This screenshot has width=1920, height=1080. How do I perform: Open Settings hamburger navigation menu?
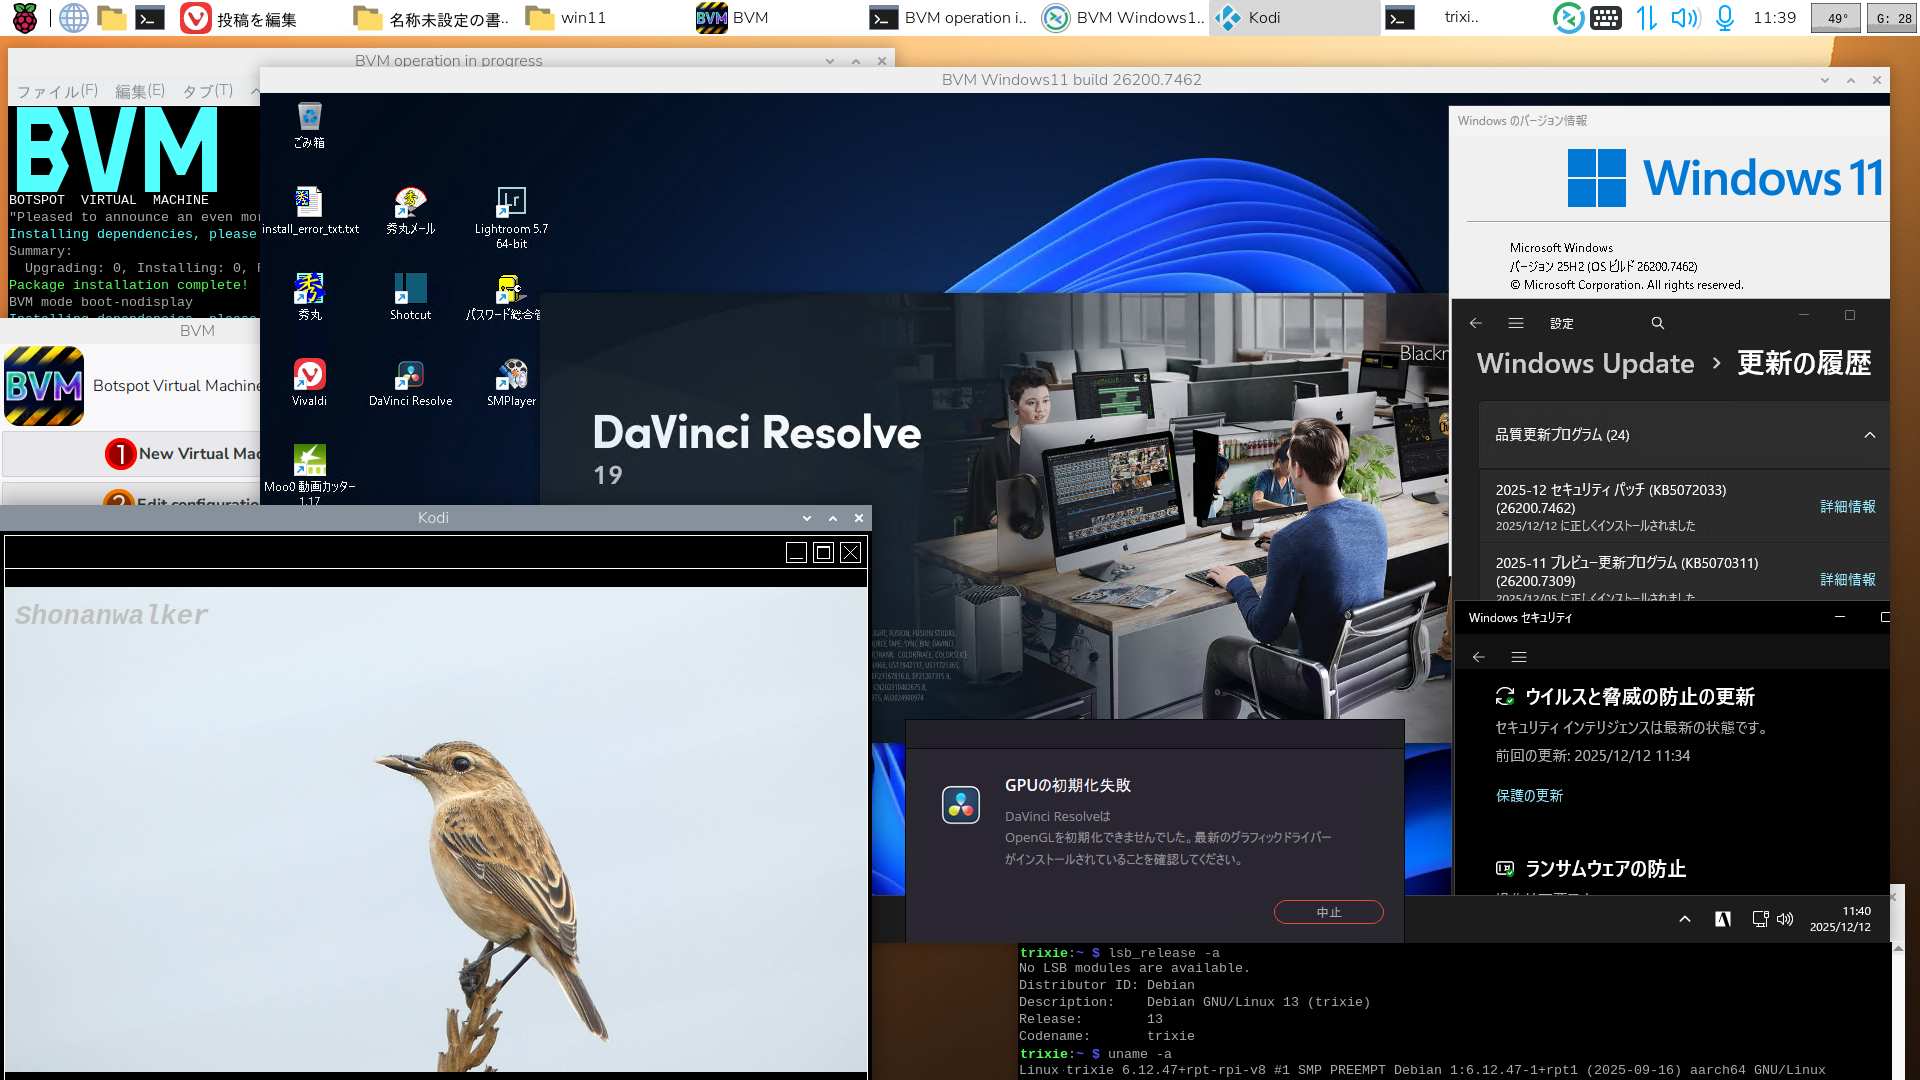(1516, 323)
